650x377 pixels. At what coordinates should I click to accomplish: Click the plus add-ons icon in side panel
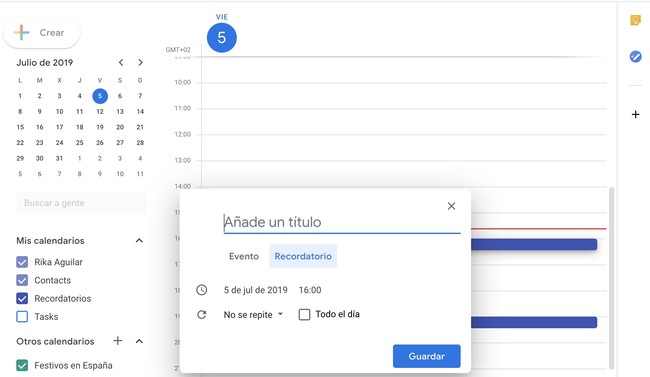pyautogui.click(x=635, y=114)
